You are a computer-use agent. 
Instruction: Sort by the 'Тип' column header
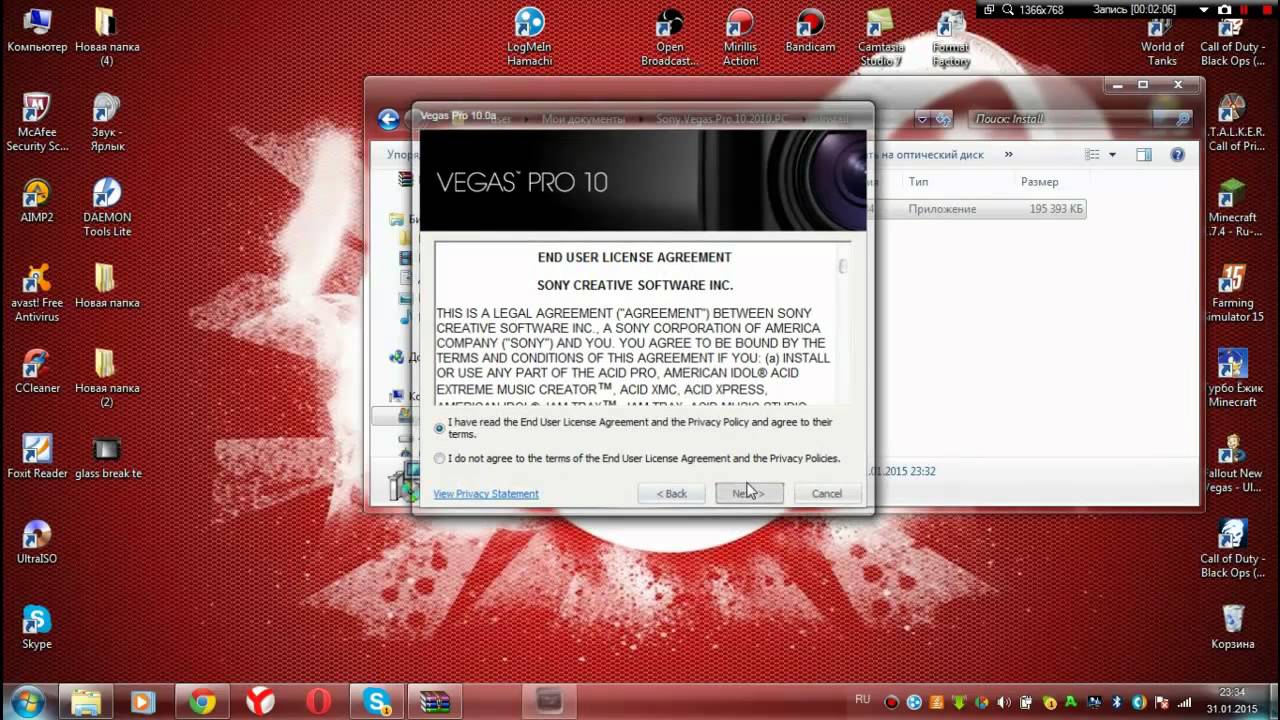pos(918,182)
